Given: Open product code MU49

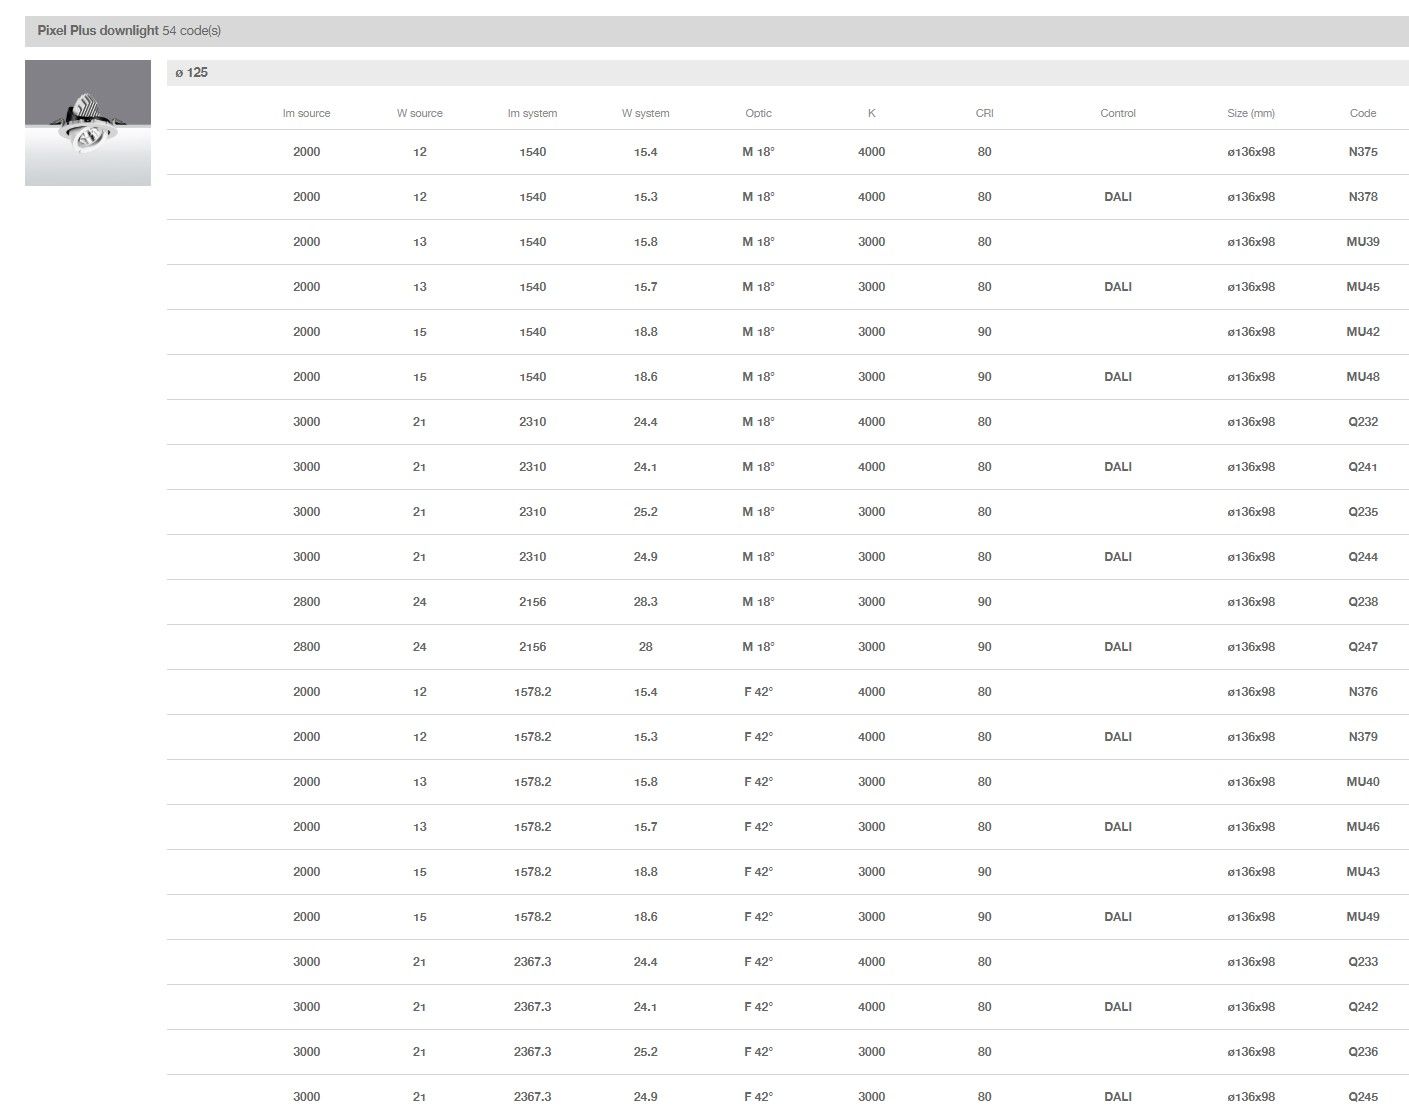Looking at the screenshot, I should tap(1362, 917).
